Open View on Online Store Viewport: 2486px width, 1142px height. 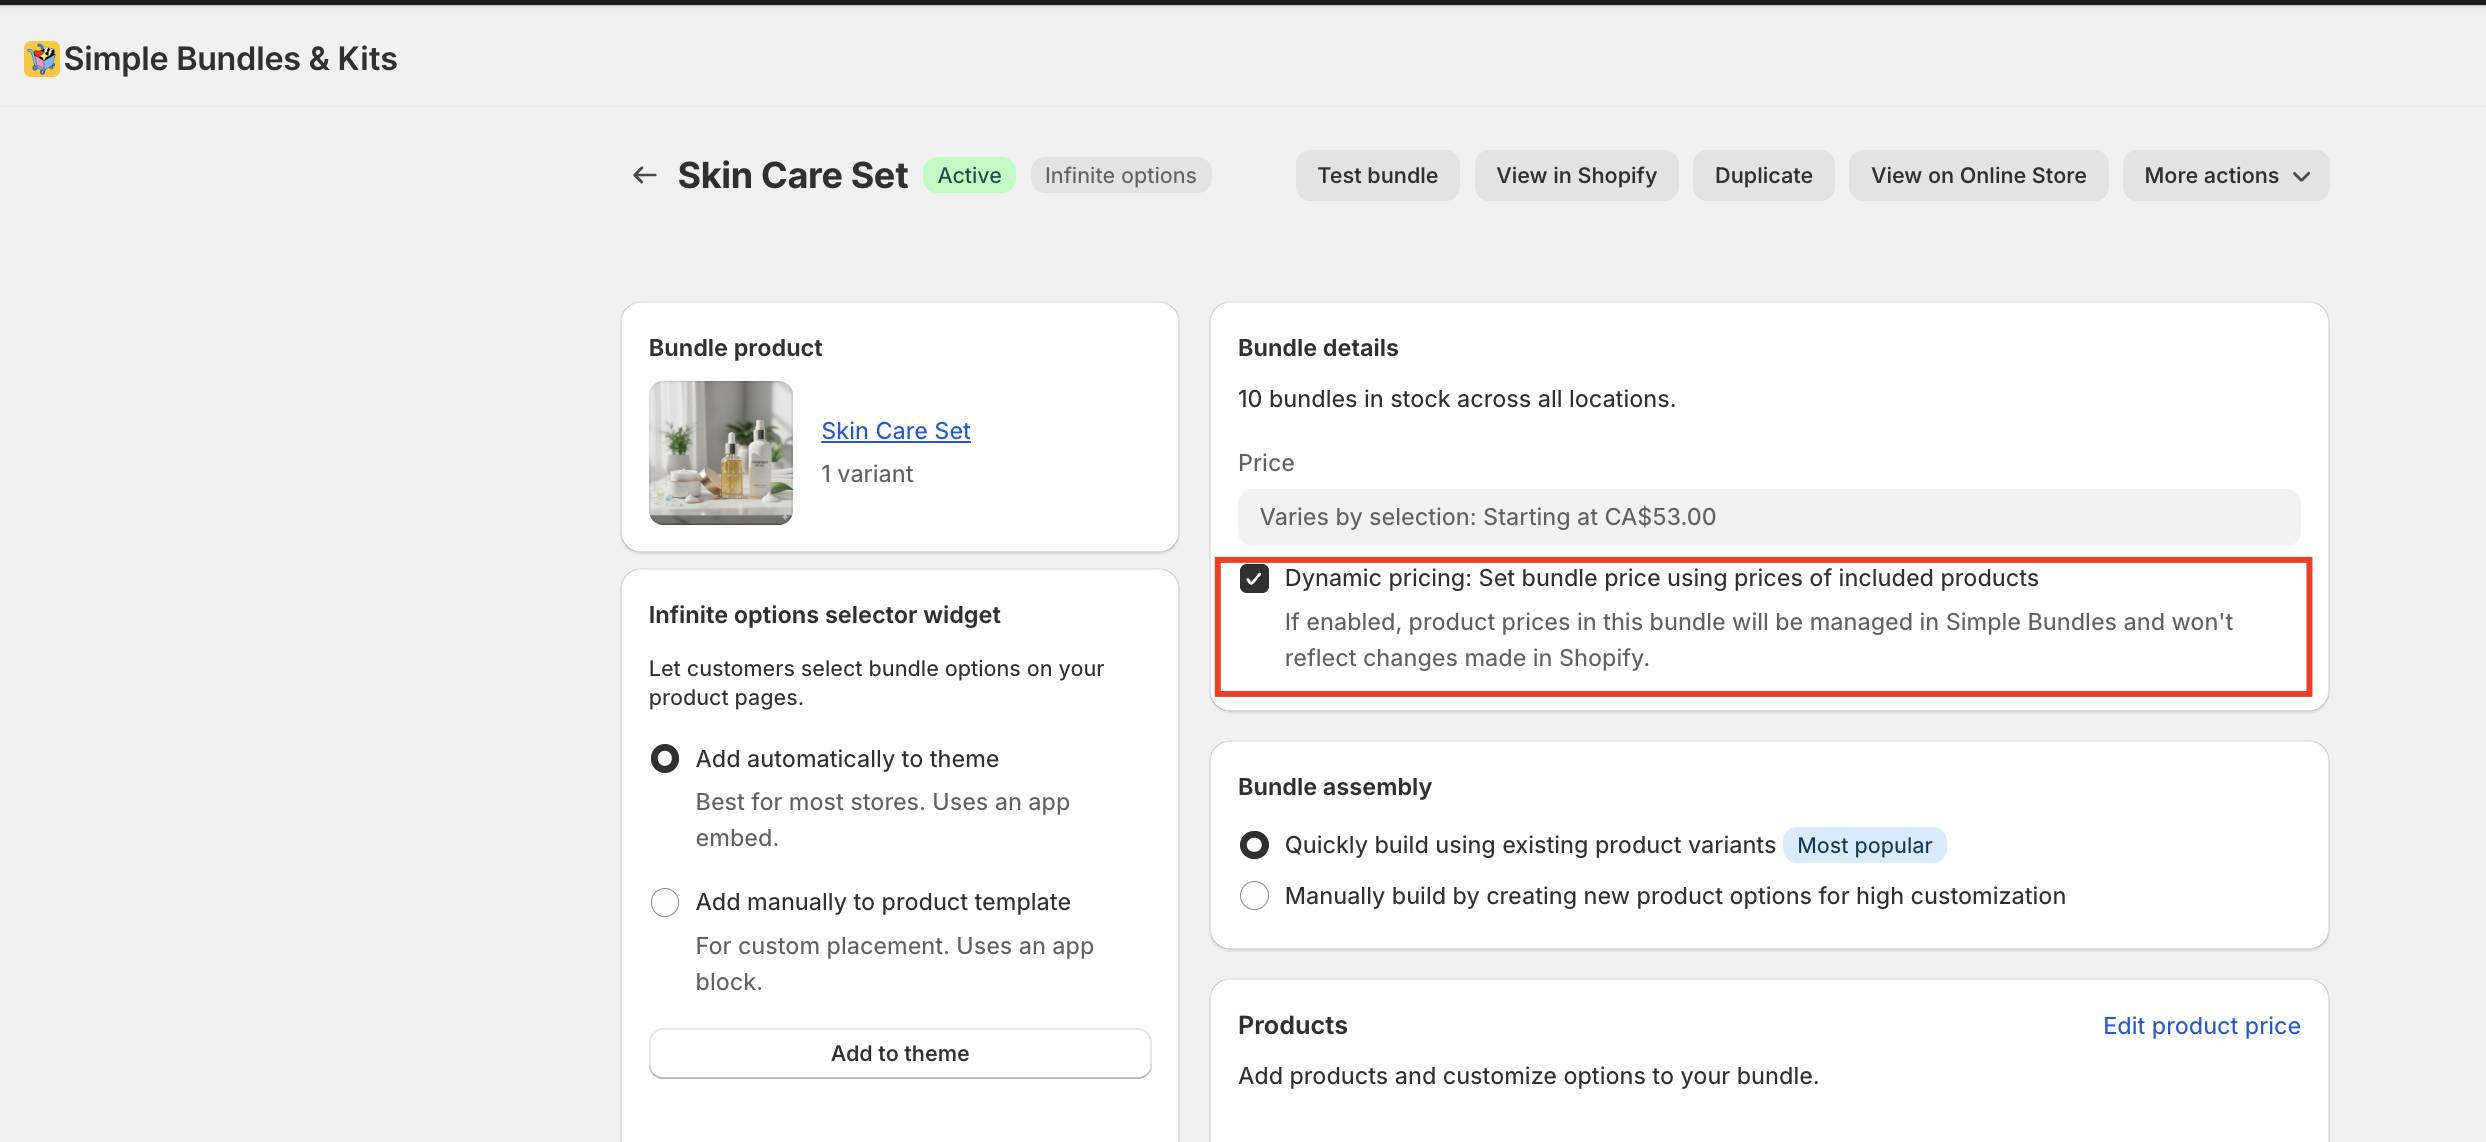tap(1978, 176)
